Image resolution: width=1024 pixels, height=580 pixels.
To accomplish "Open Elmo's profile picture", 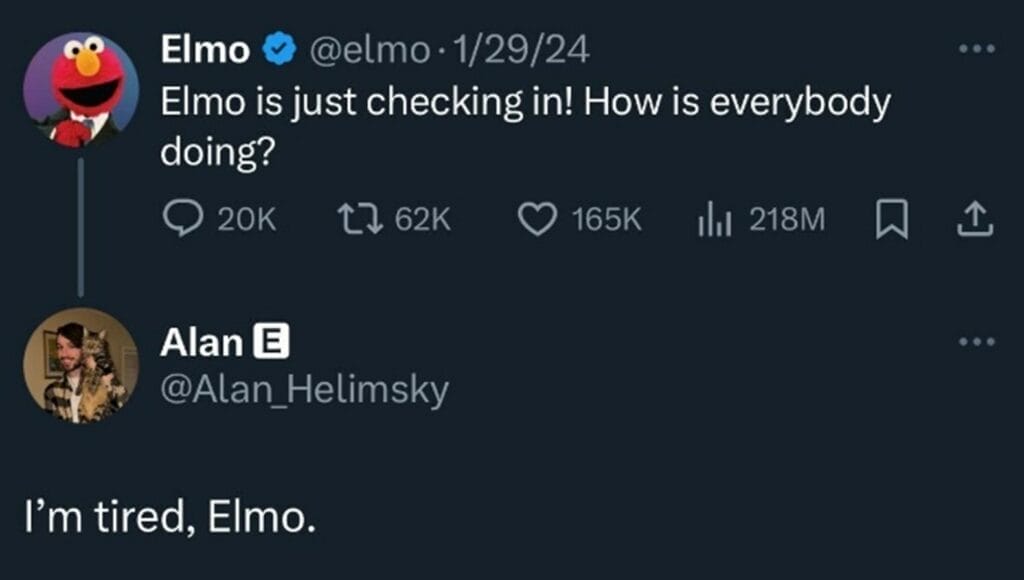I will click(81, 89).
